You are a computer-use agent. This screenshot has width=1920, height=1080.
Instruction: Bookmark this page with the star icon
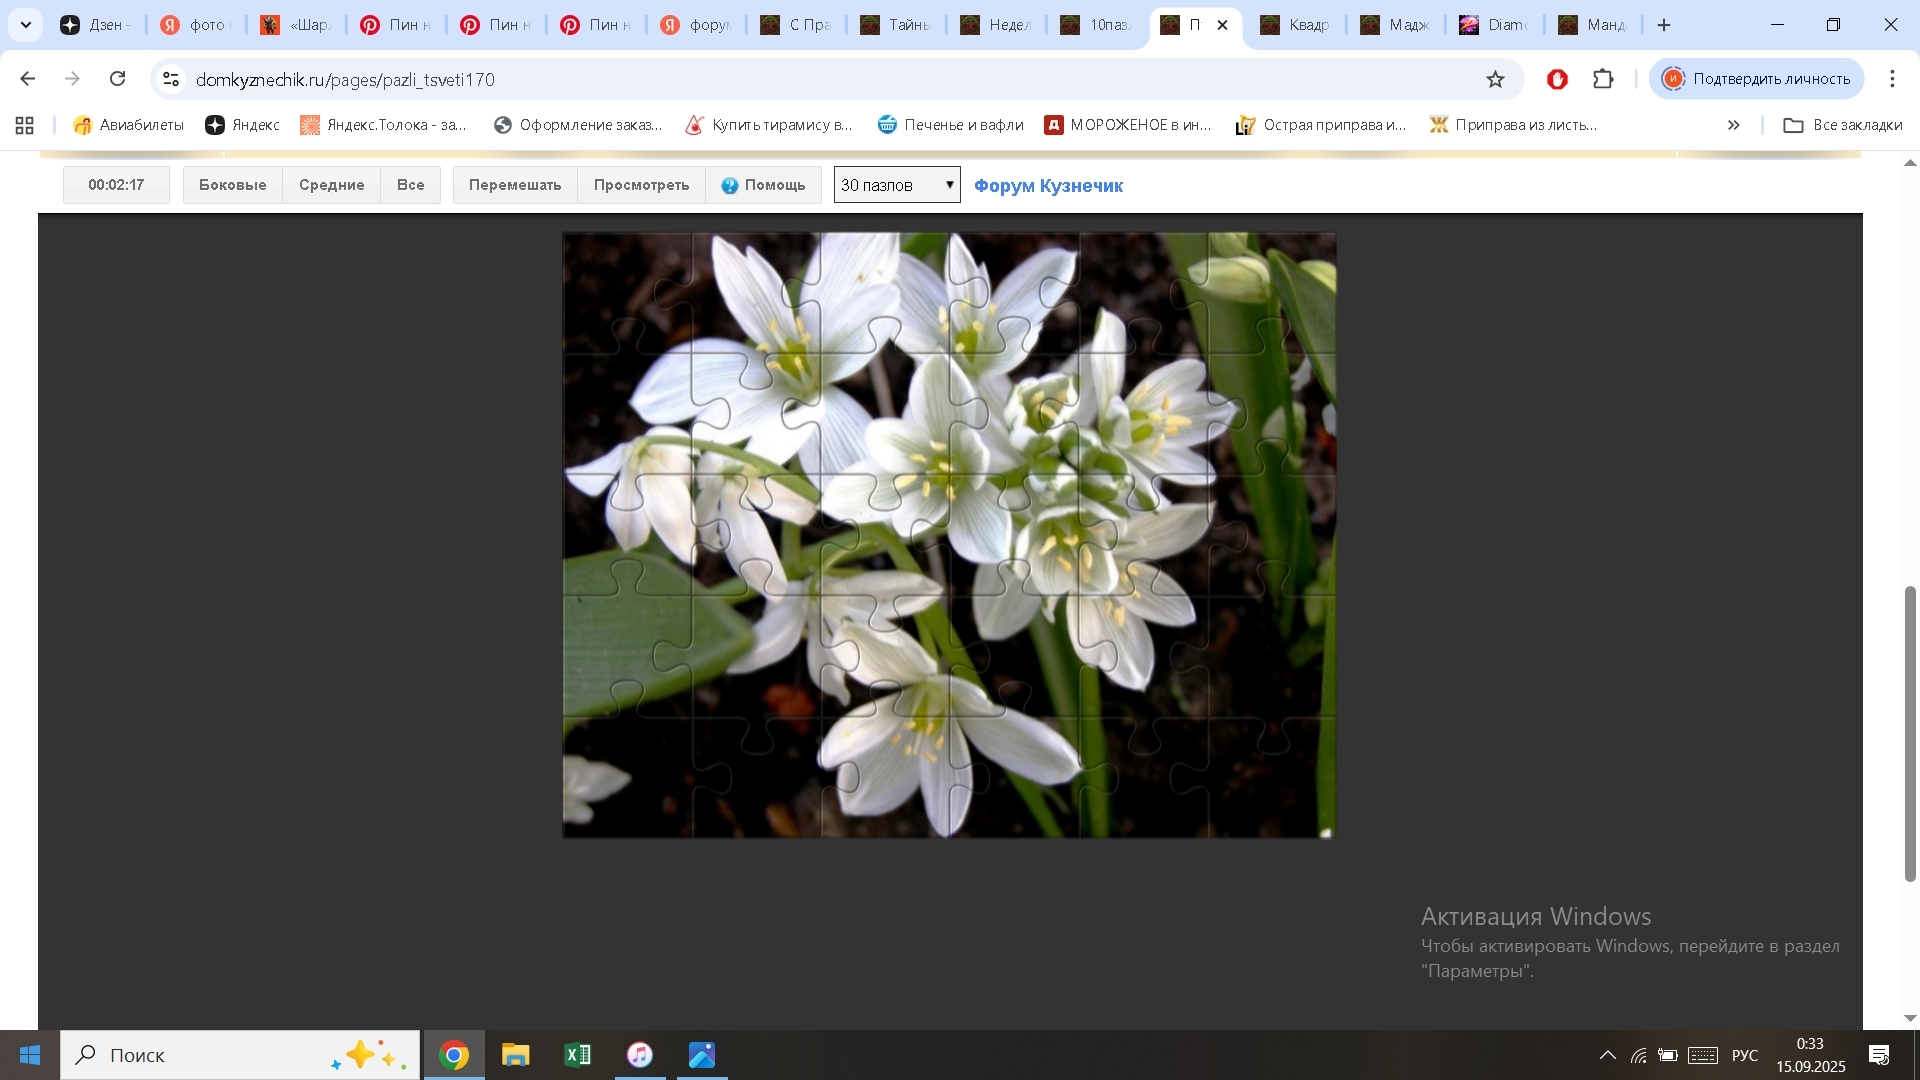point(1495,79)
